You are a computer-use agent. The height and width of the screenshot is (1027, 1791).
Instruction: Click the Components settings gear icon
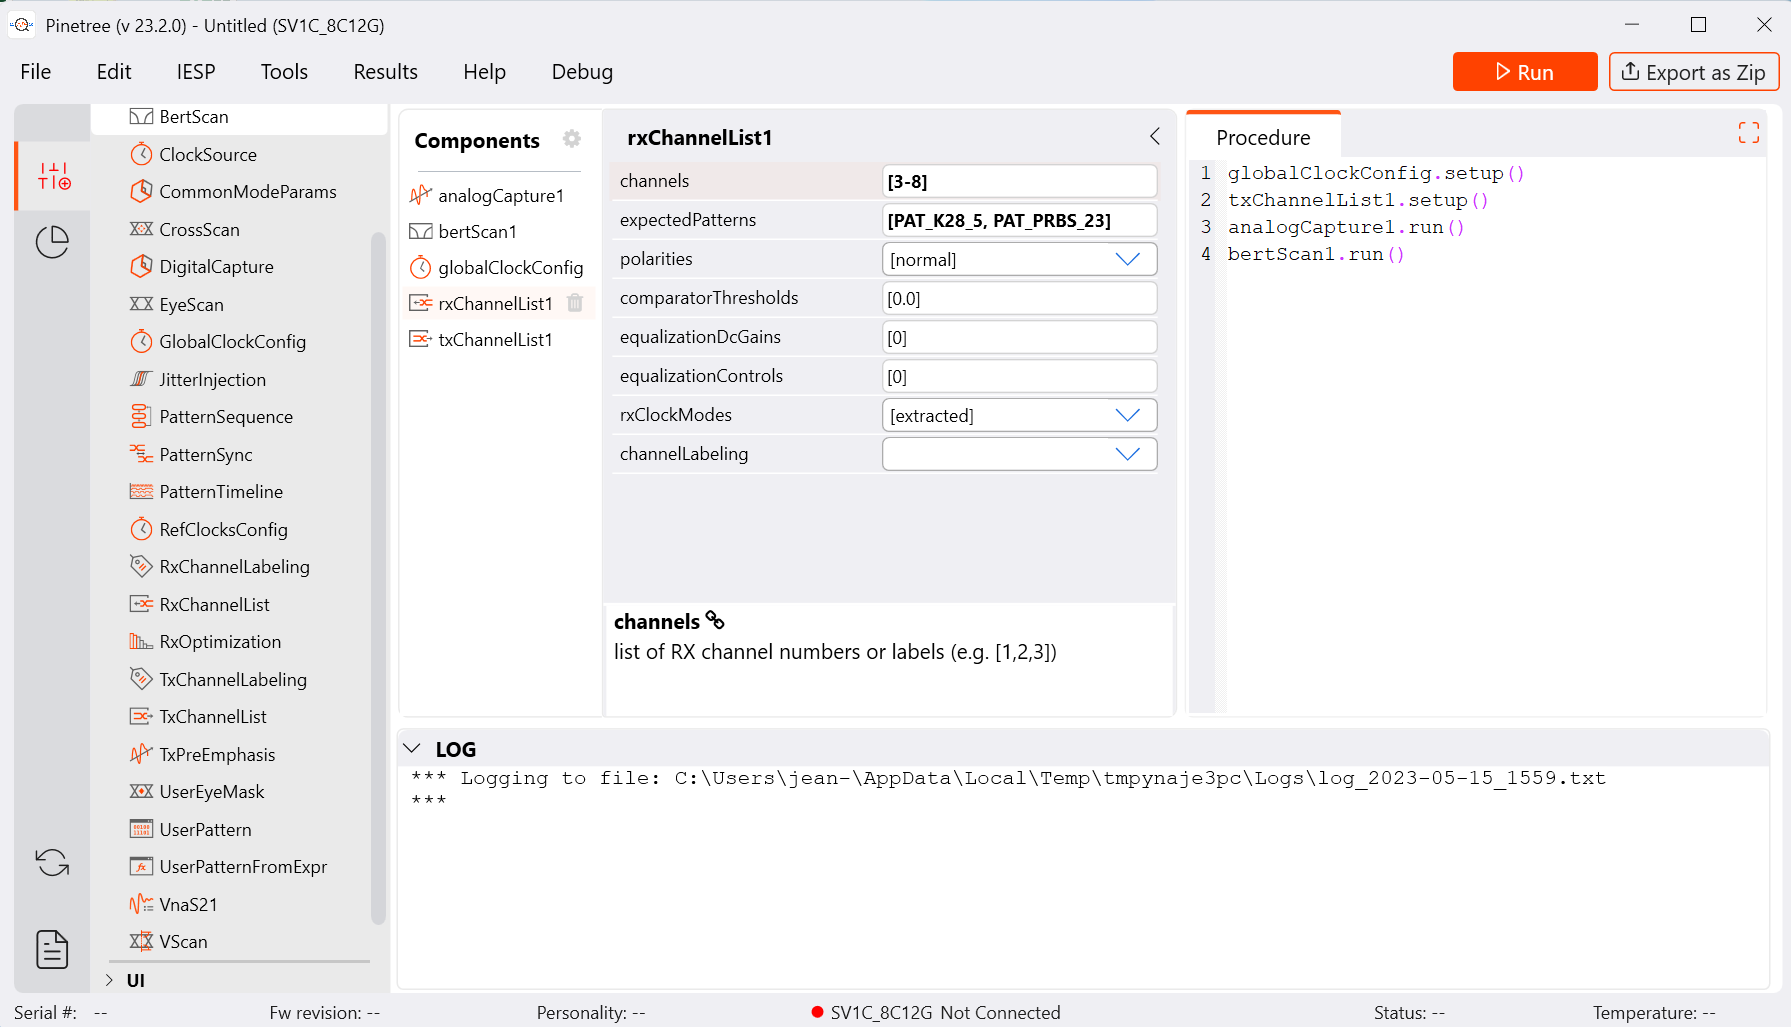pyautogui.click(x=572, y=139)
